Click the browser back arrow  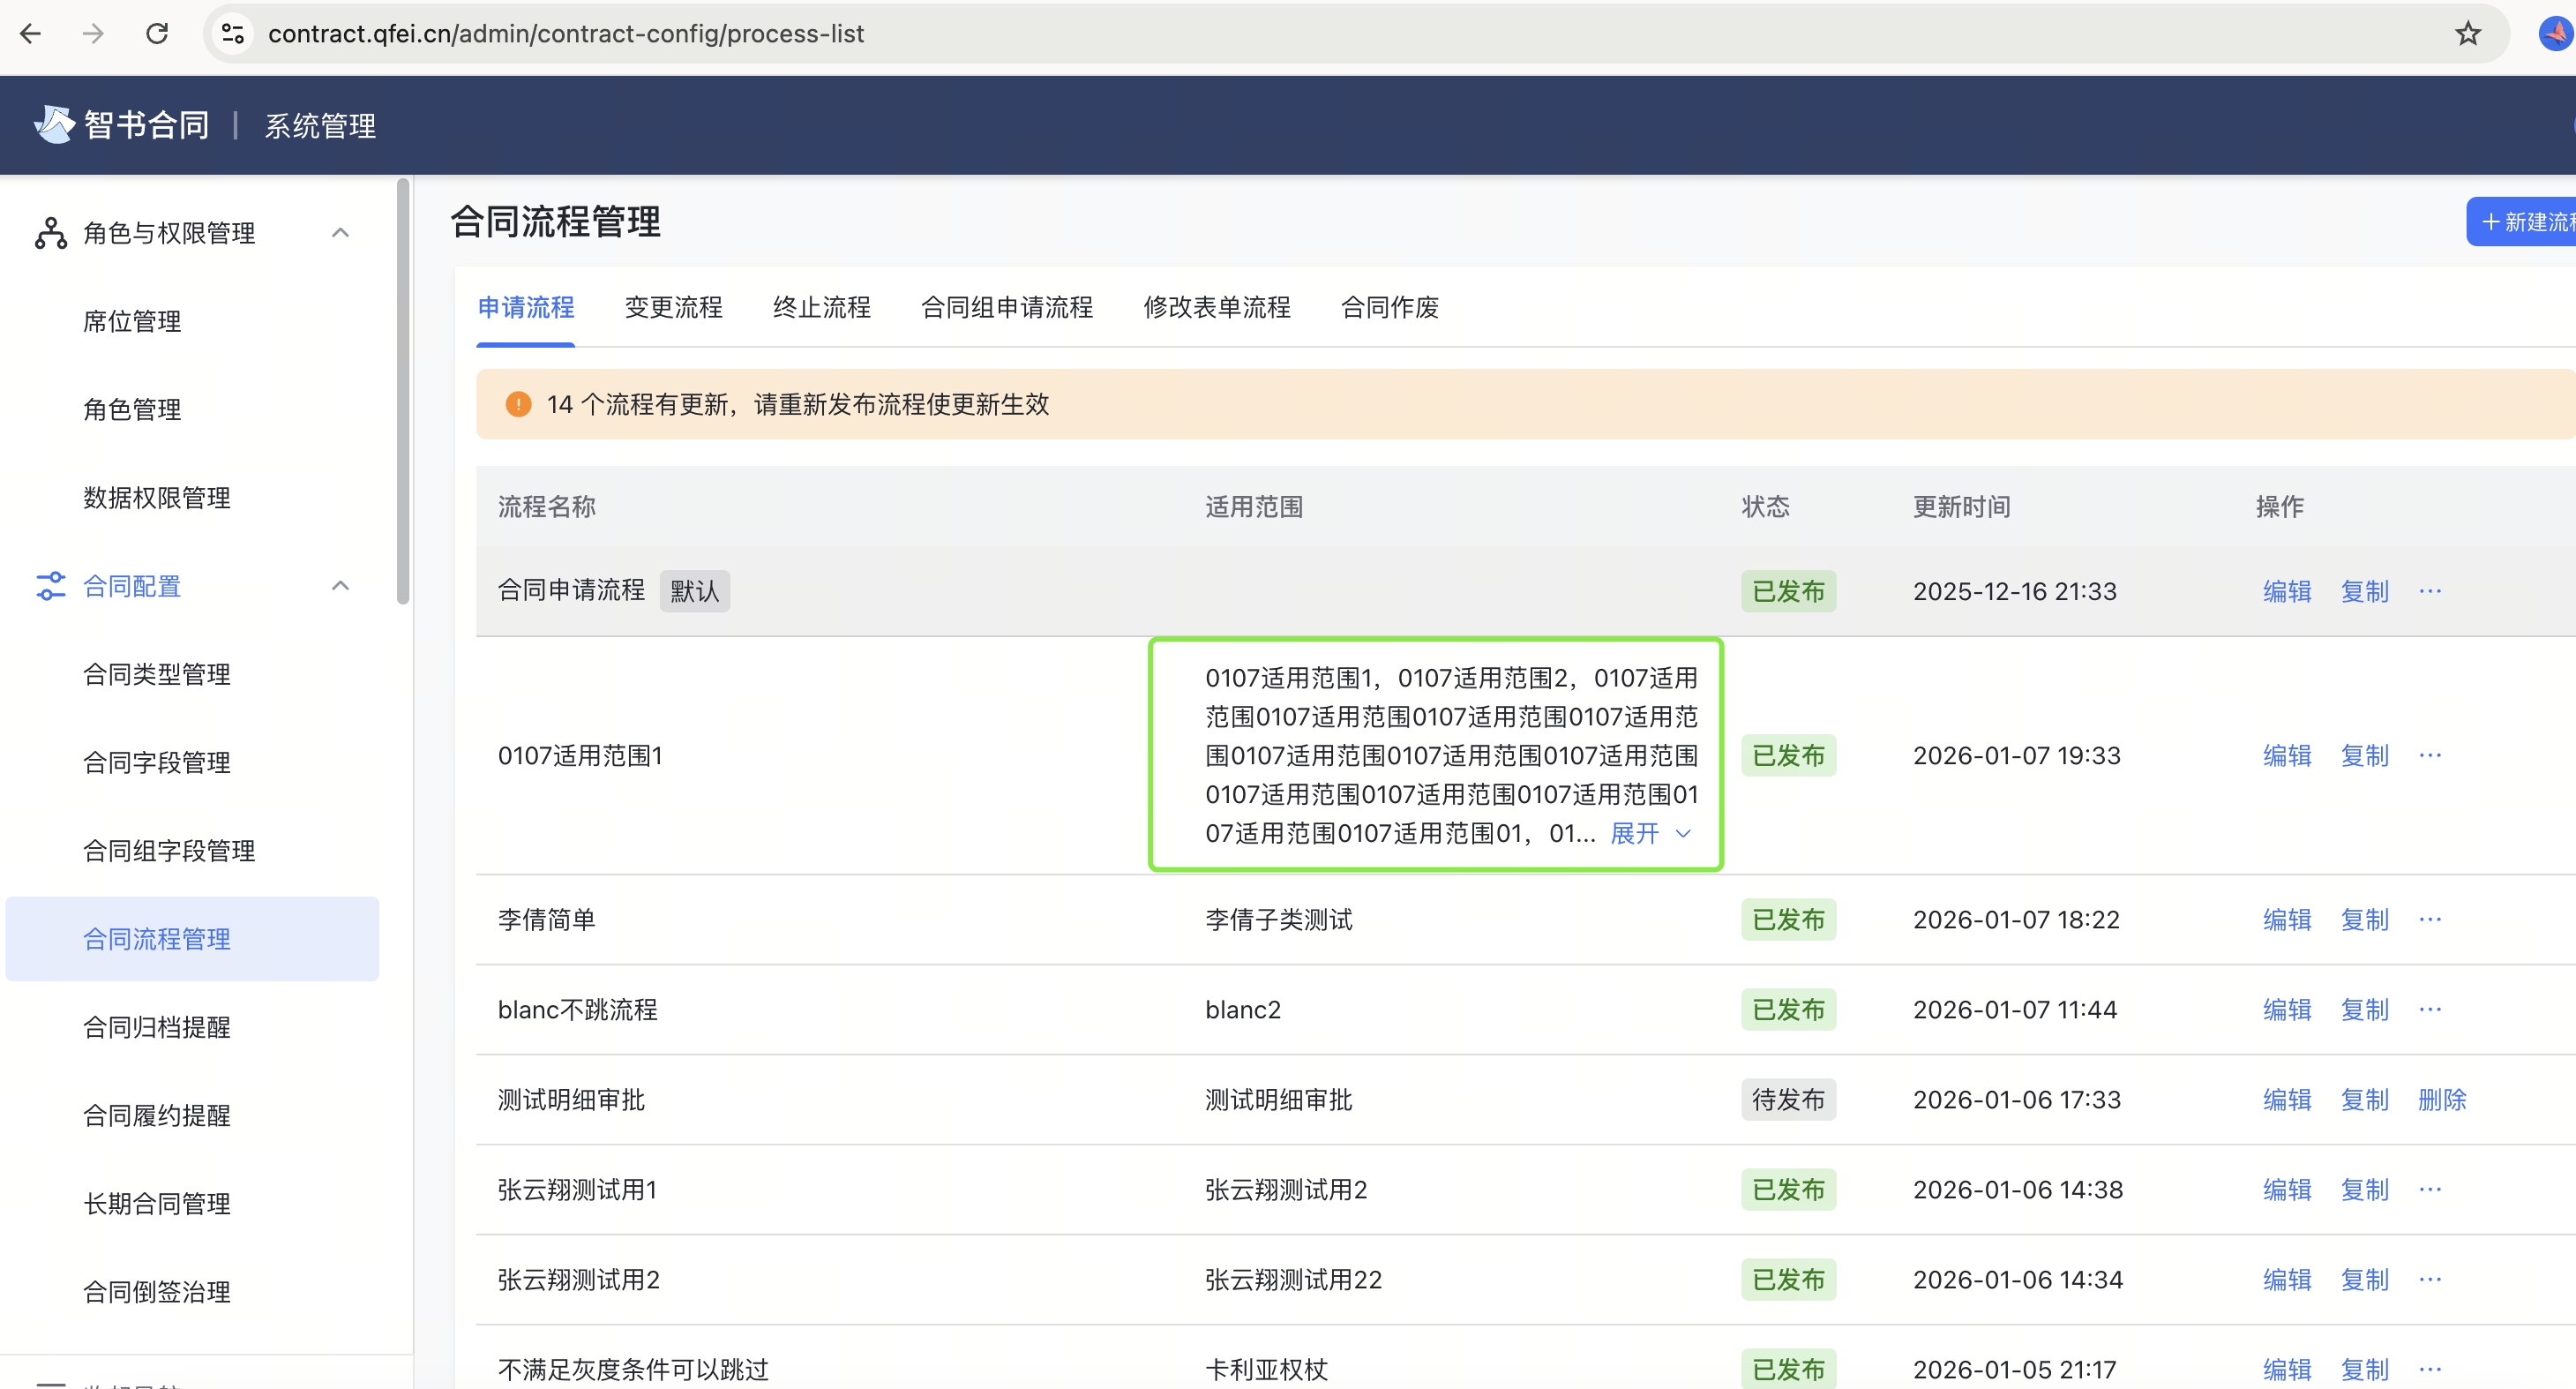(x=31, y=33)
